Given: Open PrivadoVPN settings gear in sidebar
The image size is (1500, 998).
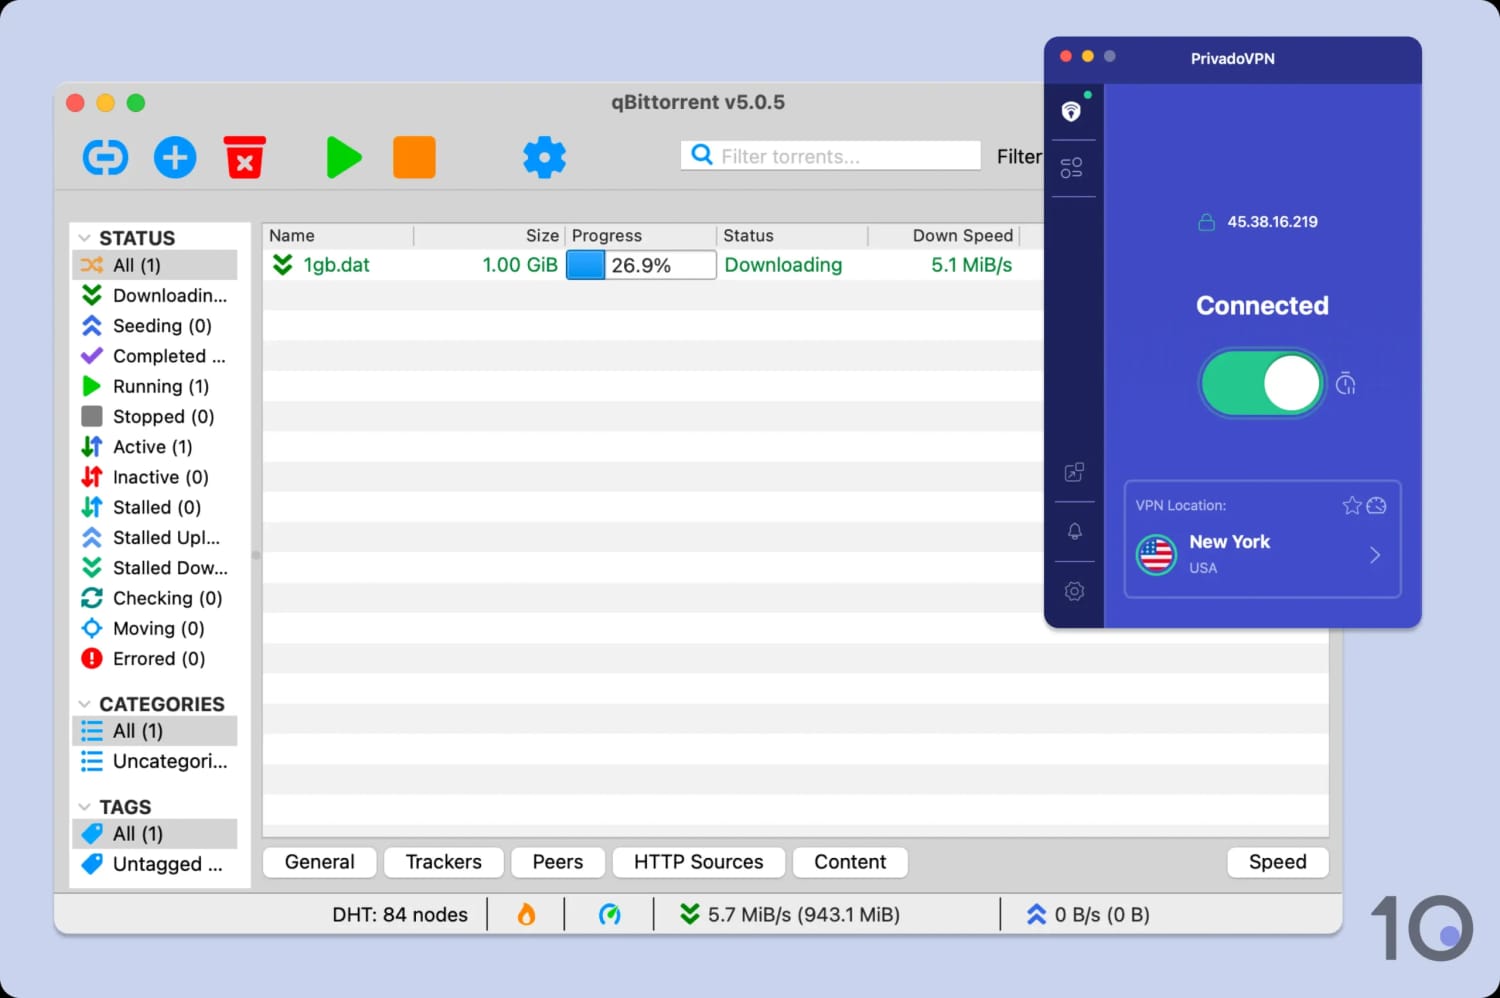Looking at the screenshot, I should tap(1074, 591).
